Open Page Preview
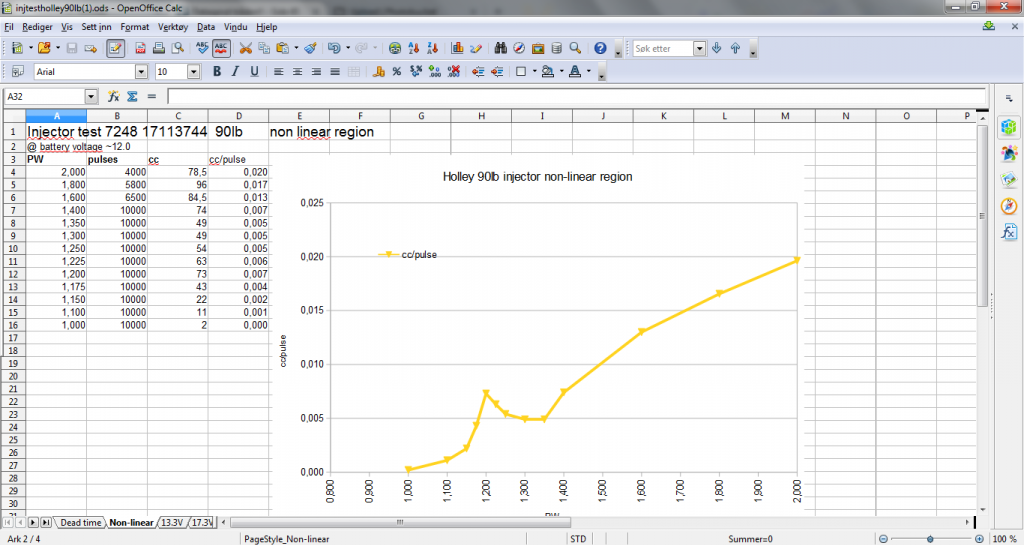This screenshot has height=545, width=1024. coord(178,48)
